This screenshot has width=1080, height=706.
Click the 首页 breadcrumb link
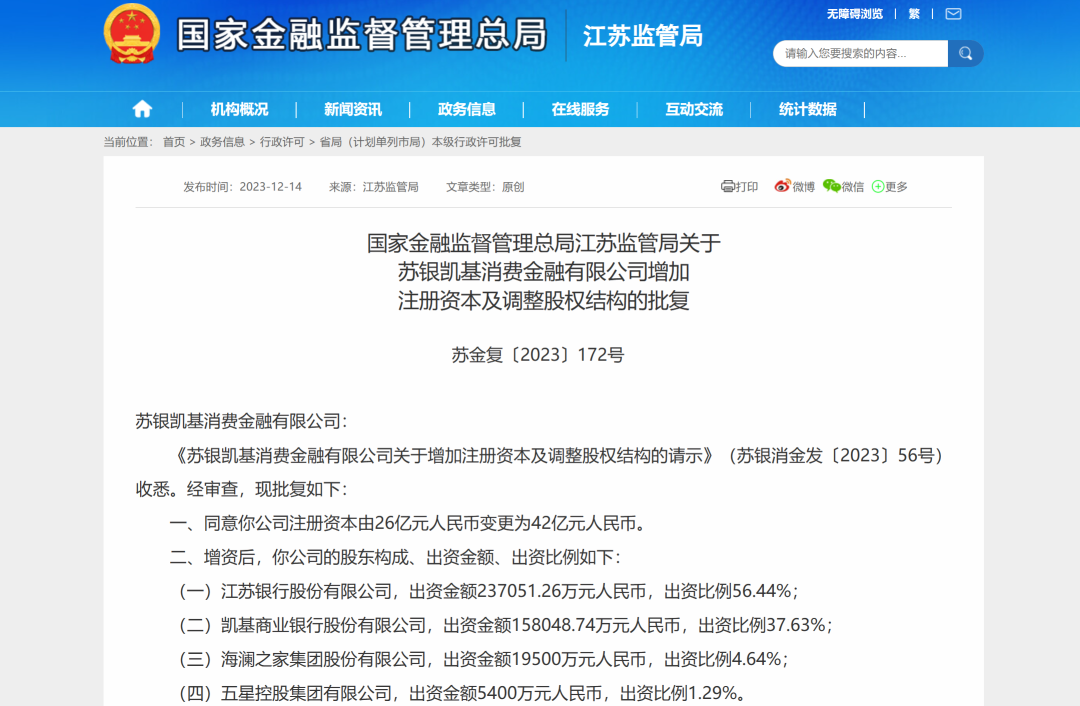point(174,142)
